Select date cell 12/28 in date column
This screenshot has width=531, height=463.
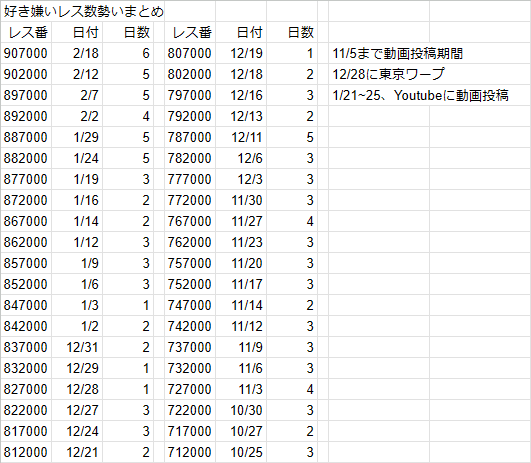point(77,389)
